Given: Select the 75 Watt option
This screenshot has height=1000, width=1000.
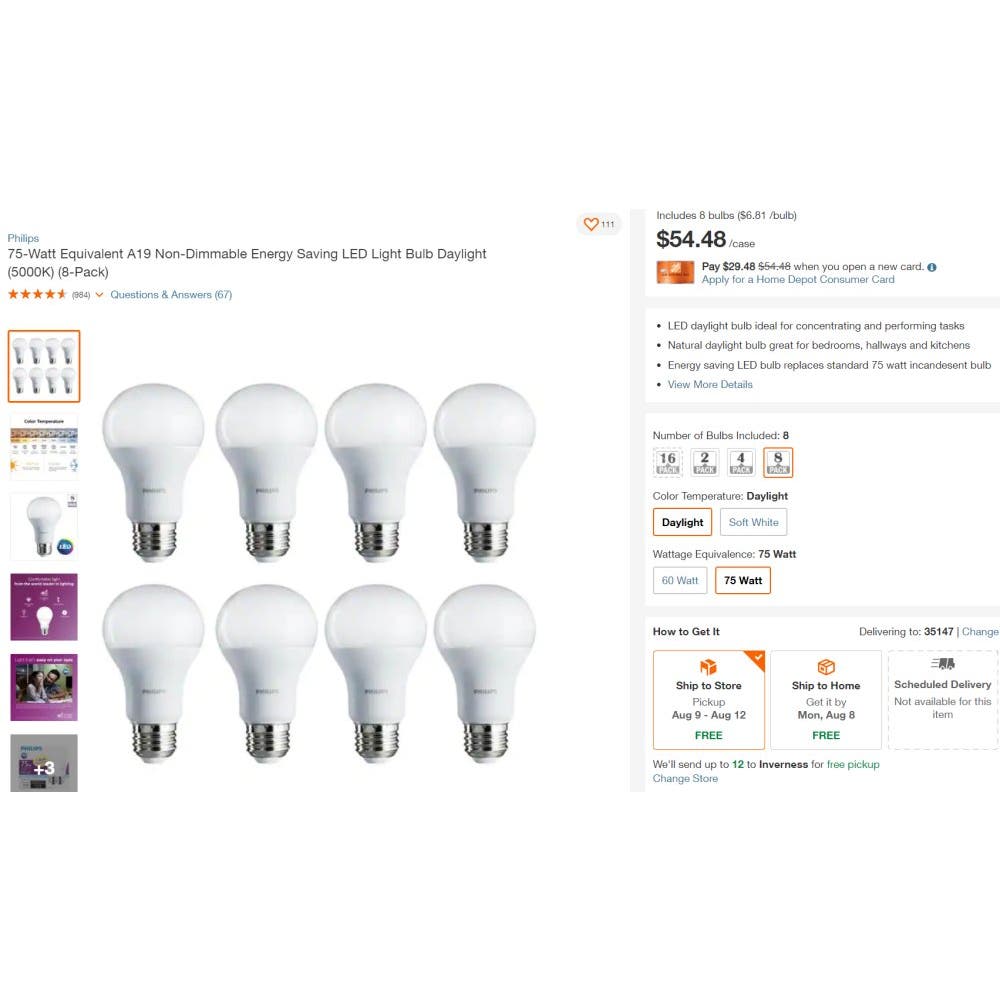Looking at the screenshot, I should tap(743, 580).
